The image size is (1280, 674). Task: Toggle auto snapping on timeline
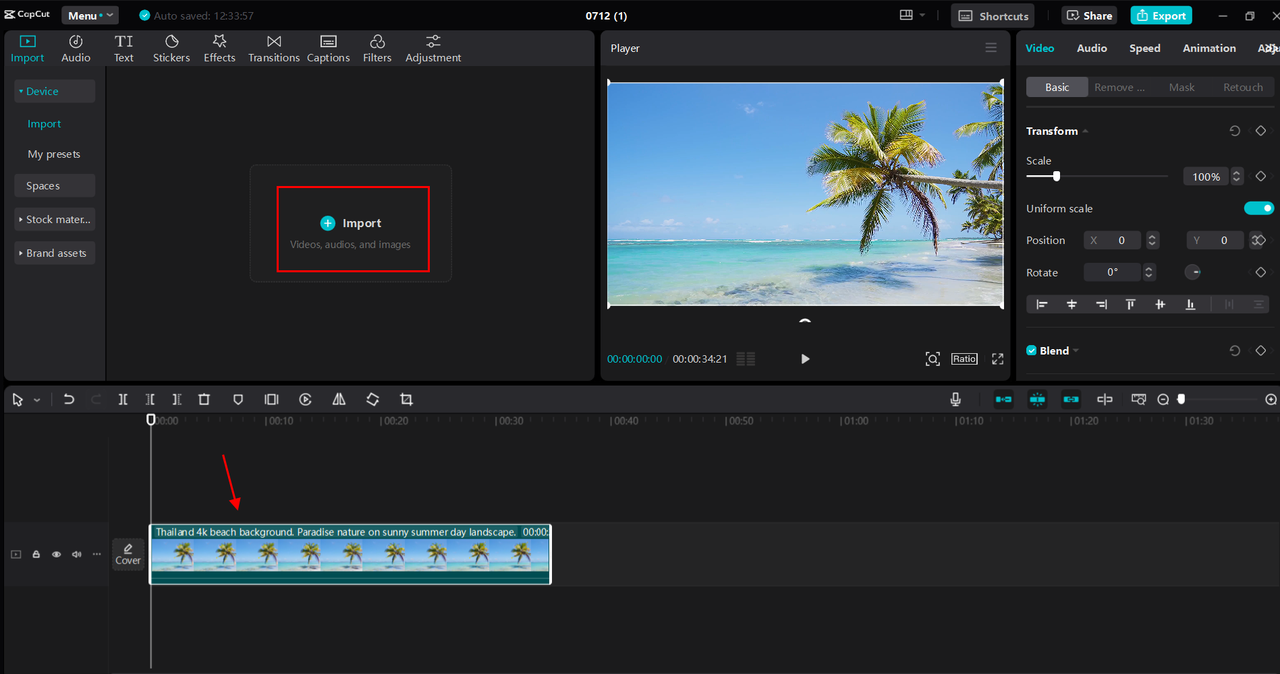(x=1037, y=399)
